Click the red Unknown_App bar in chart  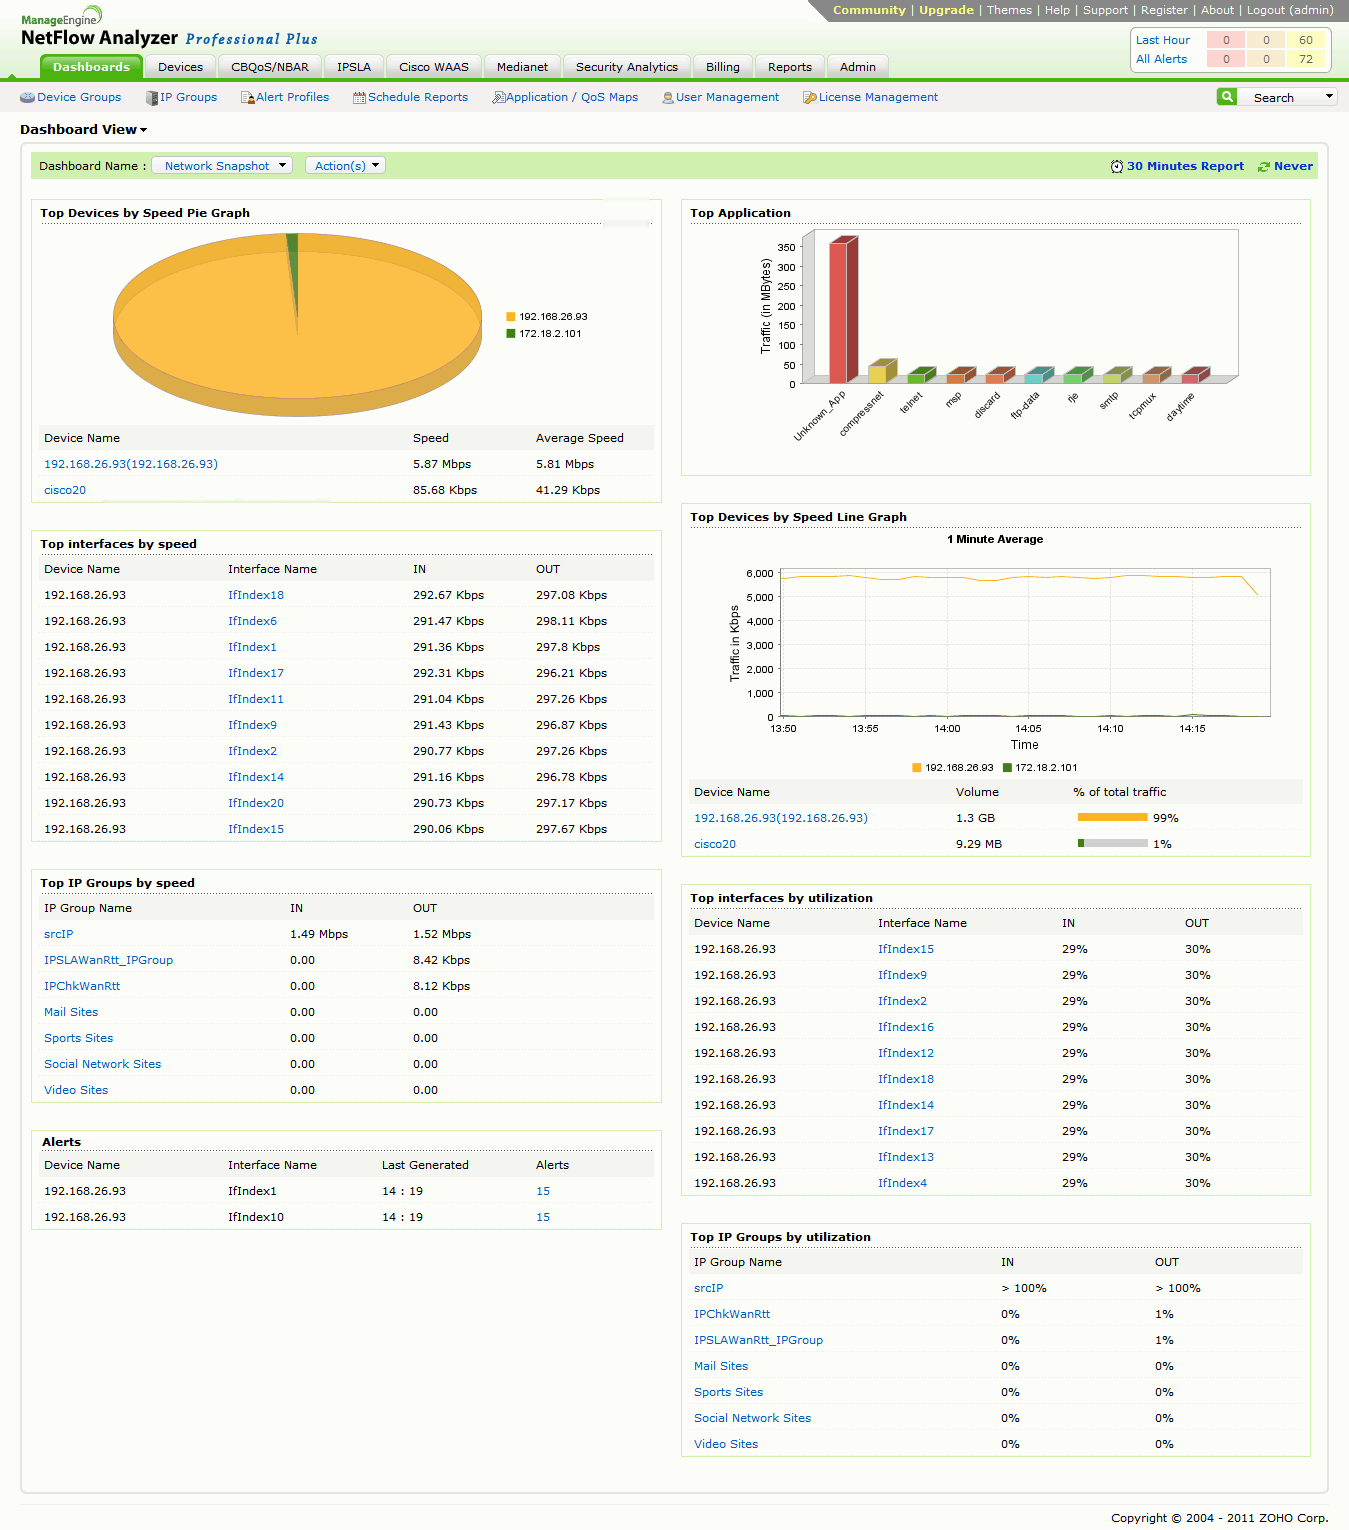coord(840,310)
